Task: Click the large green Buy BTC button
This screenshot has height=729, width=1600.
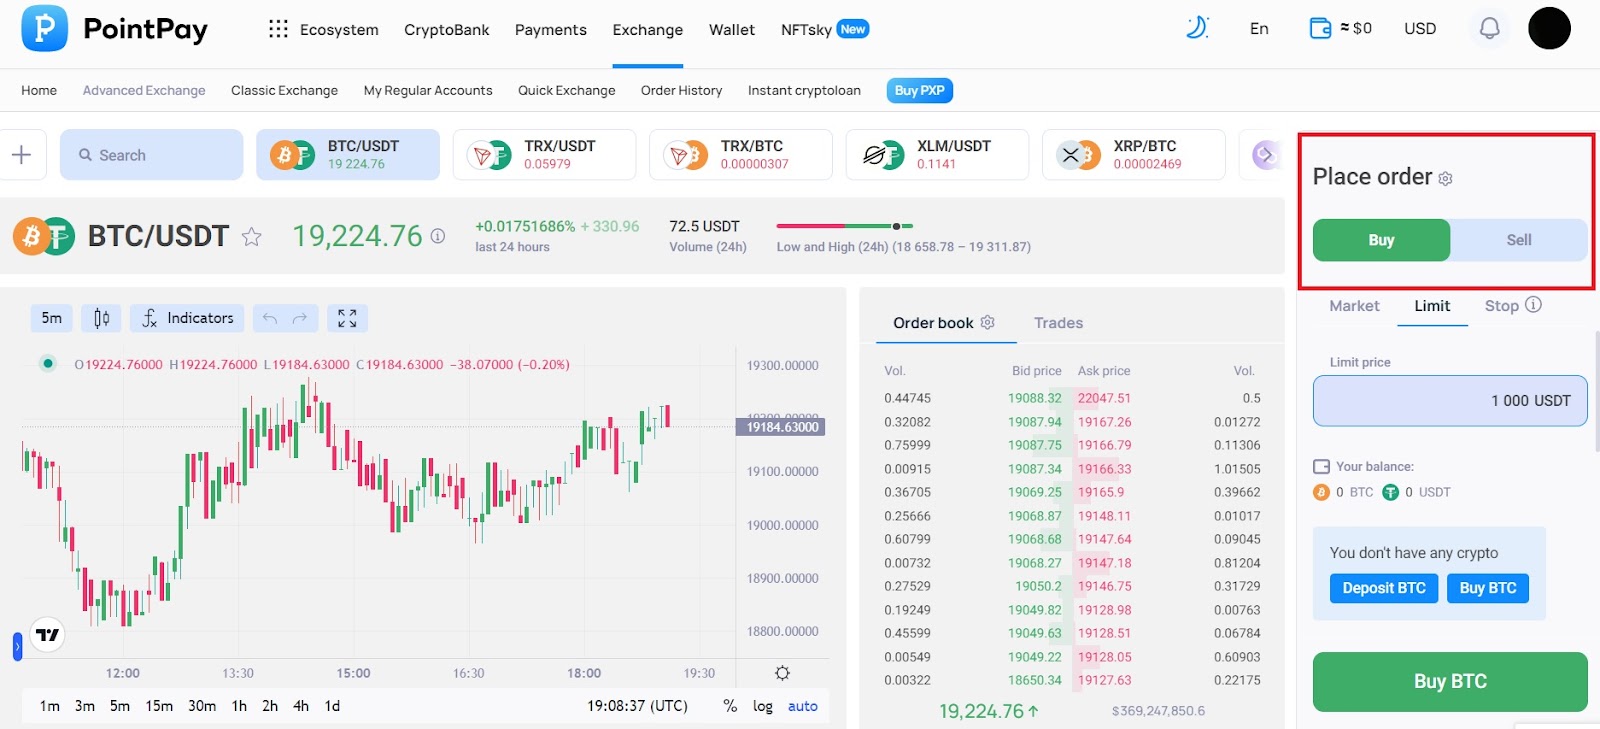Action: (1450, 682)
